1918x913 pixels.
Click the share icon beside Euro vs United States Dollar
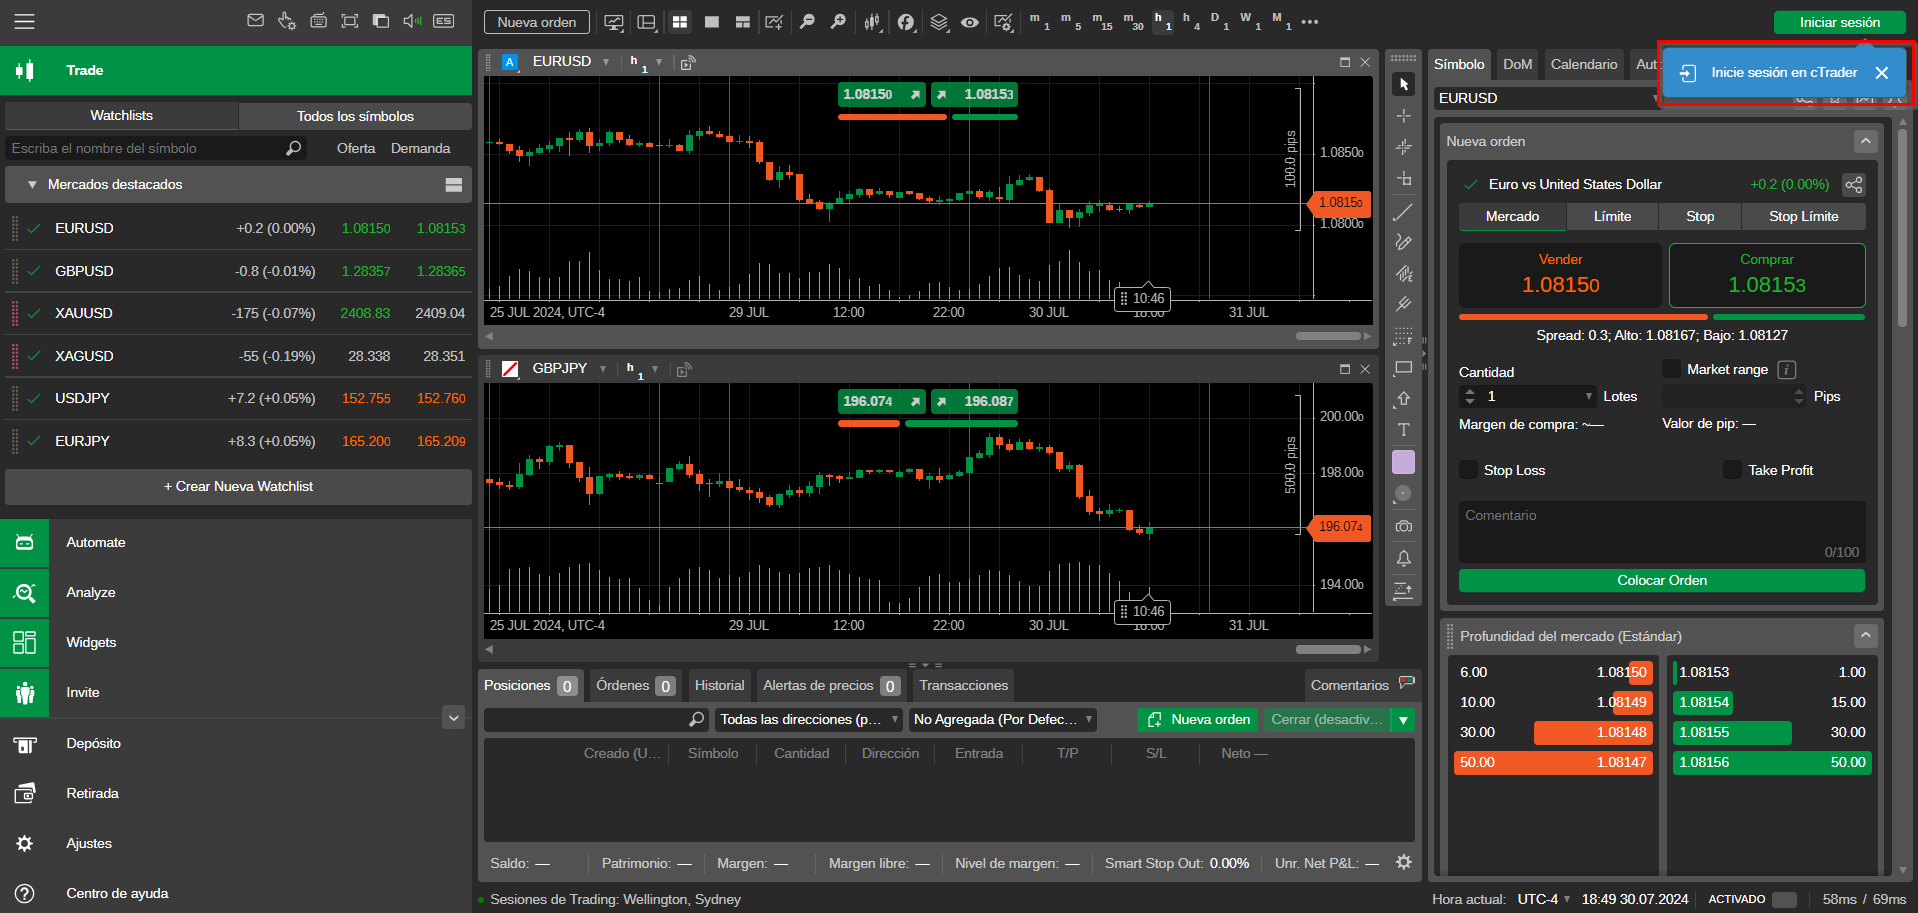1853,185
